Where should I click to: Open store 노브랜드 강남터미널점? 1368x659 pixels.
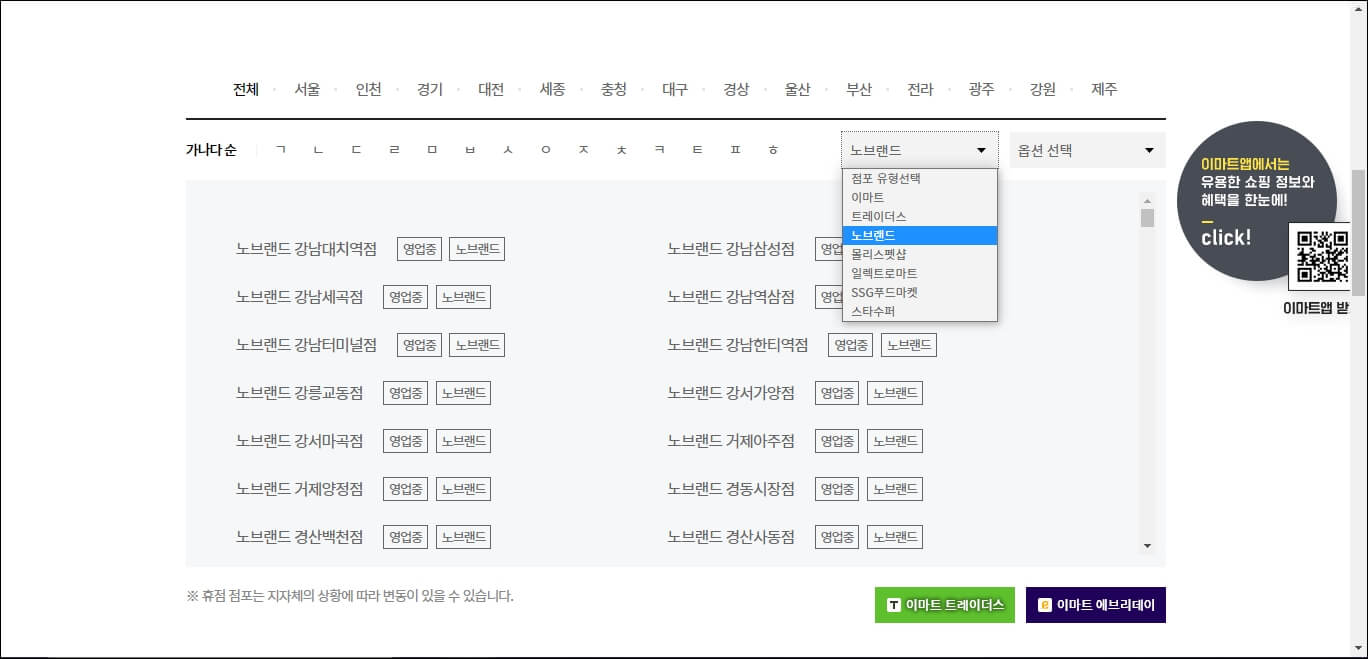pos(306,345)
